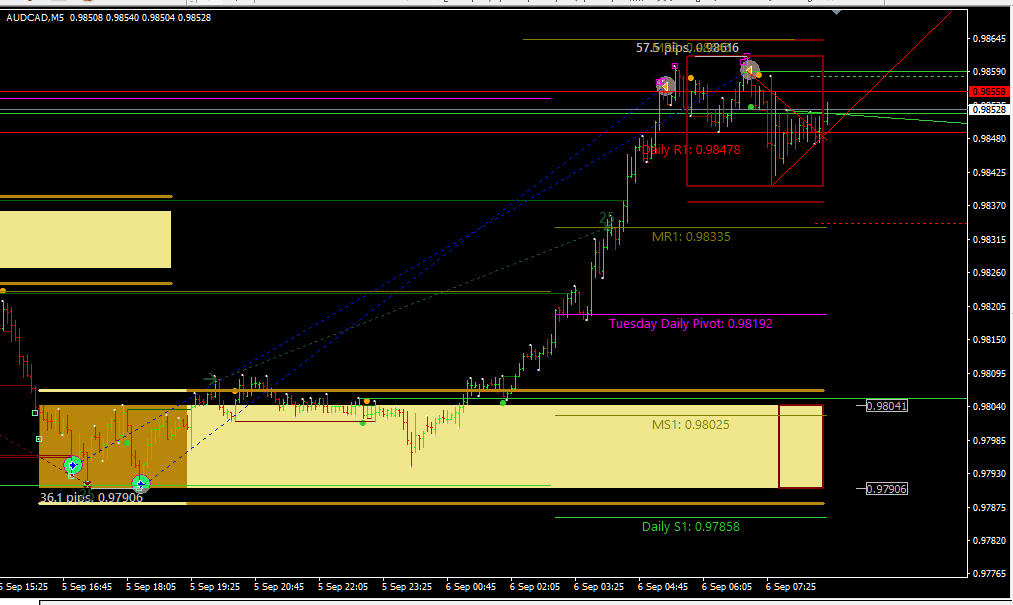Screen dimensions: 1013x605
Task: Click the chart shift triangle at chart top
Action: (x=837, y=12)
